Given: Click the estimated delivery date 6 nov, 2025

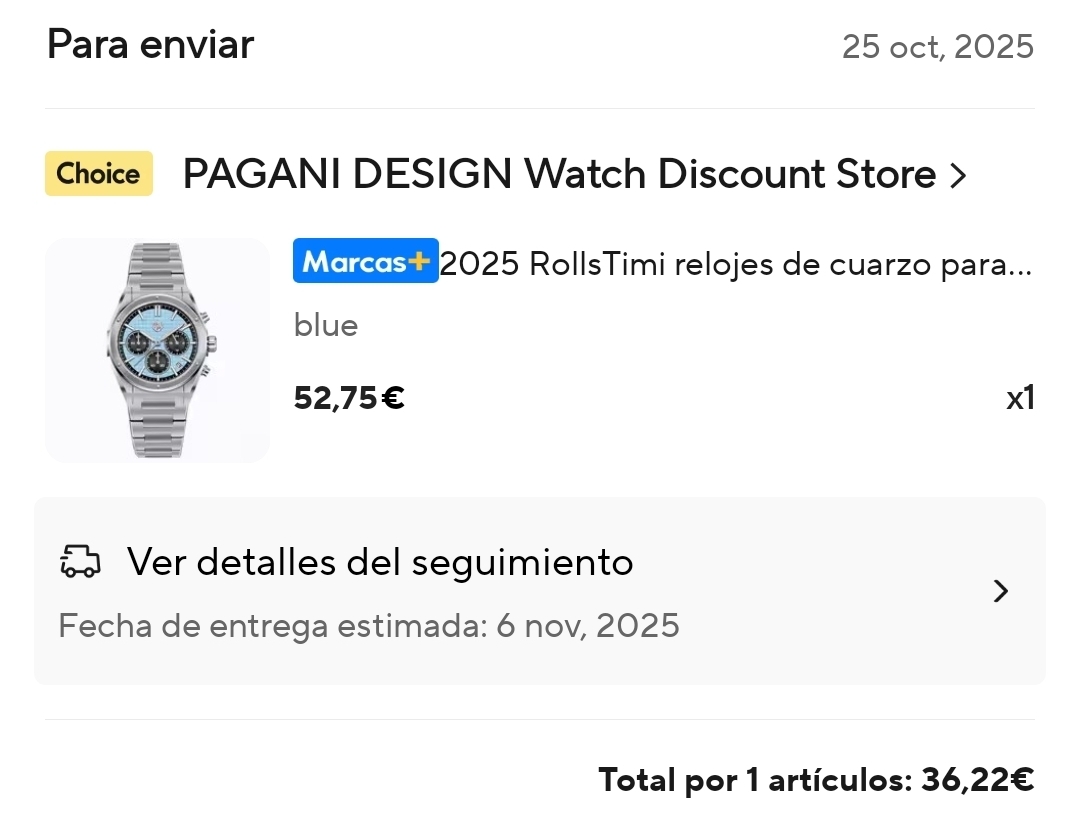Looking at the screenshot, I should [x=588, y=626].
